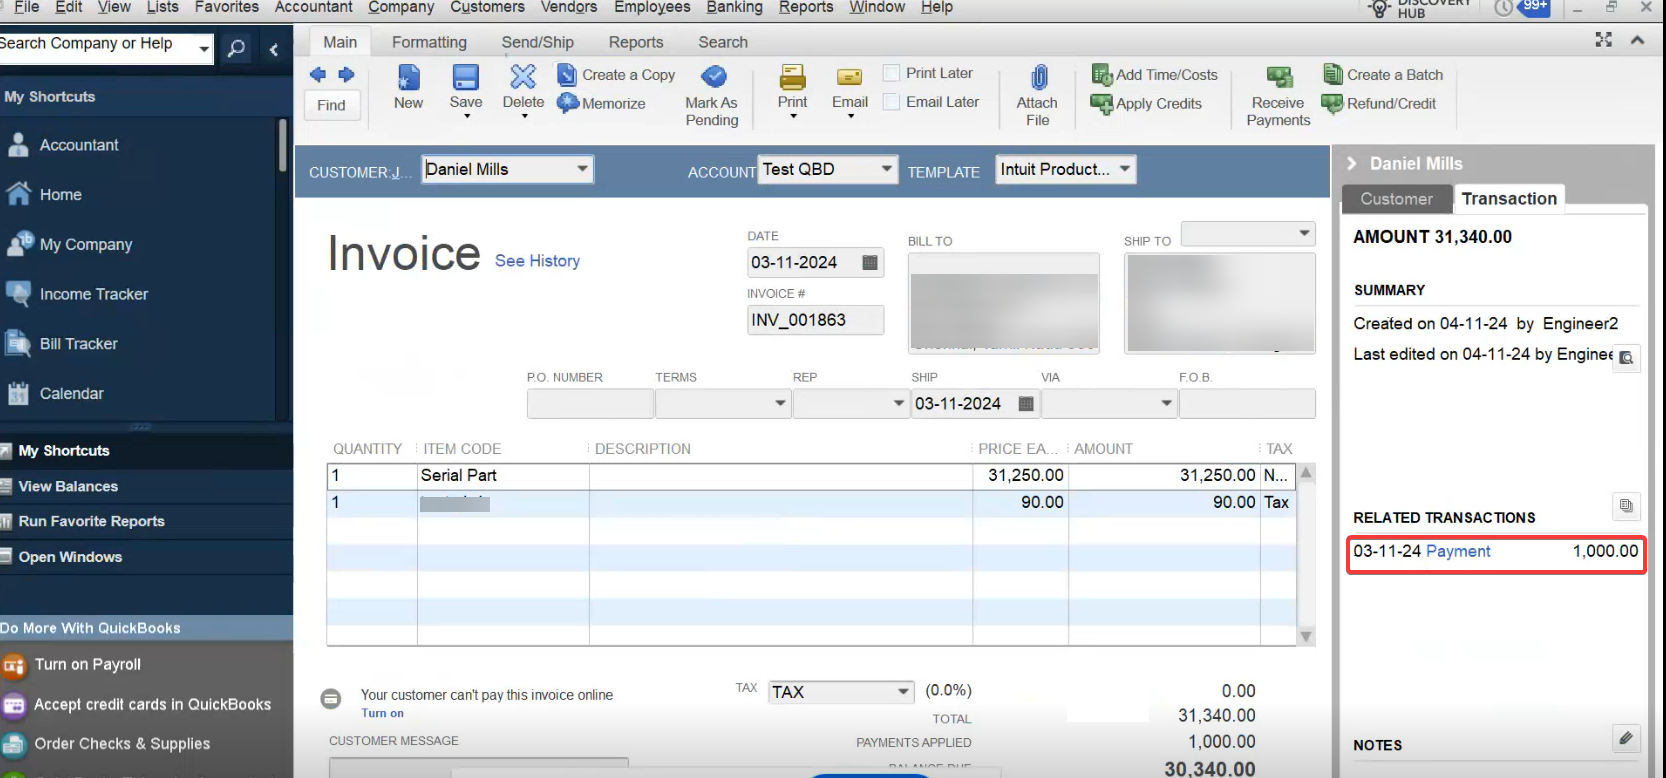The height and width of the screenshot is (778, 1666).
Task: Click the Print icon
Action: coord(792,77)
